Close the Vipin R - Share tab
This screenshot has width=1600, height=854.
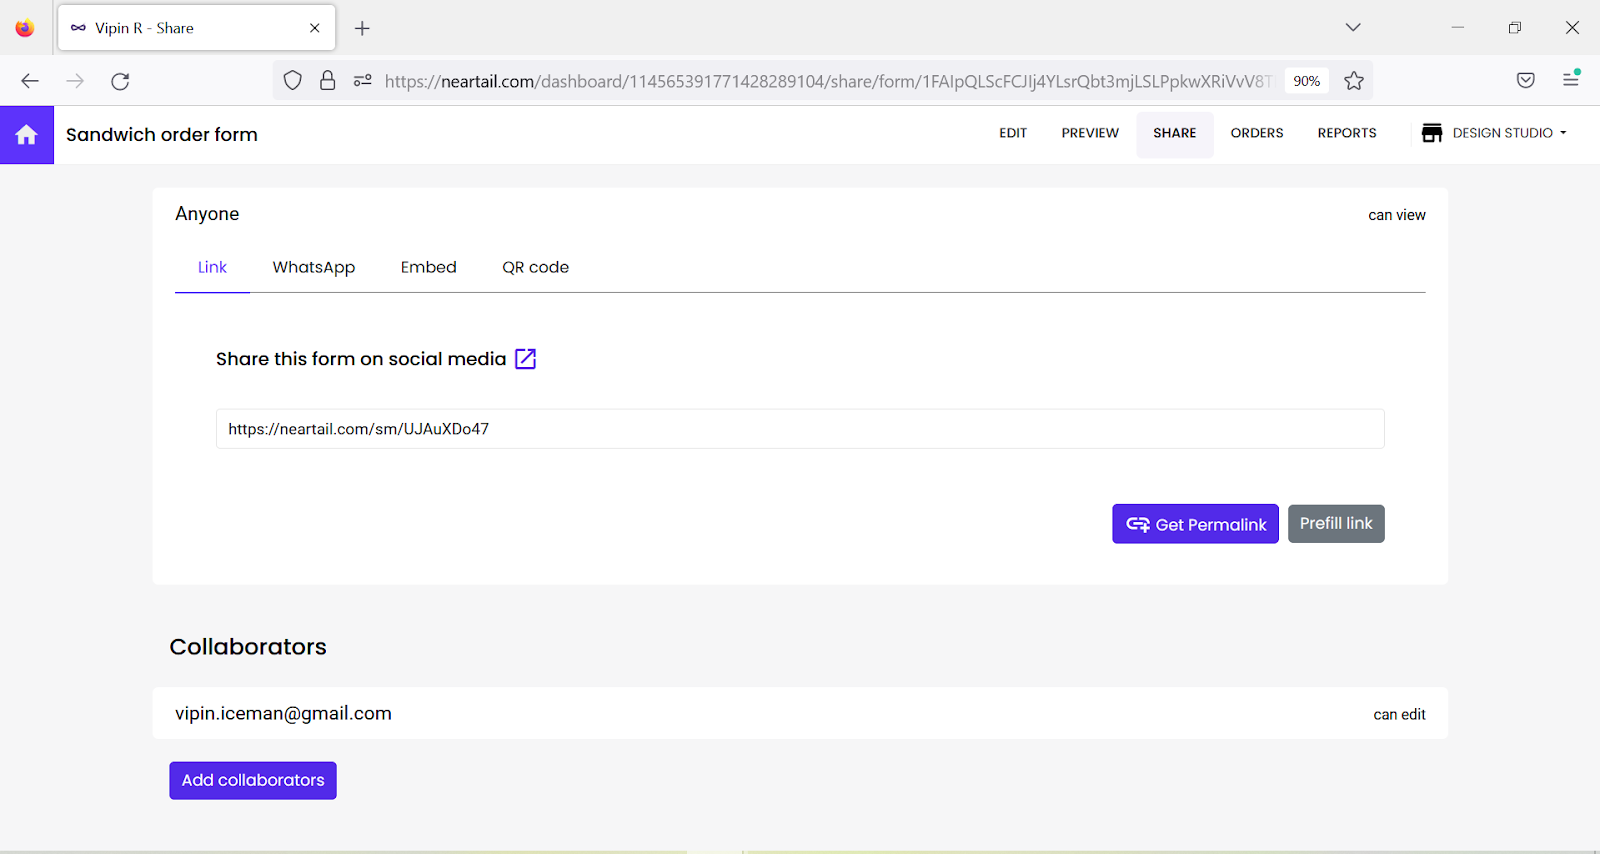click(x=315, y=28)
